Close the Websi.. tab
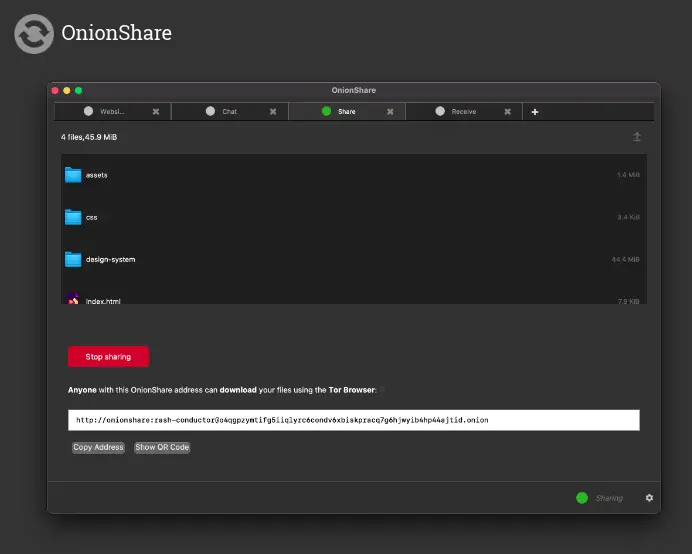This screenshot has width=692, height=554. pos(156,112)
